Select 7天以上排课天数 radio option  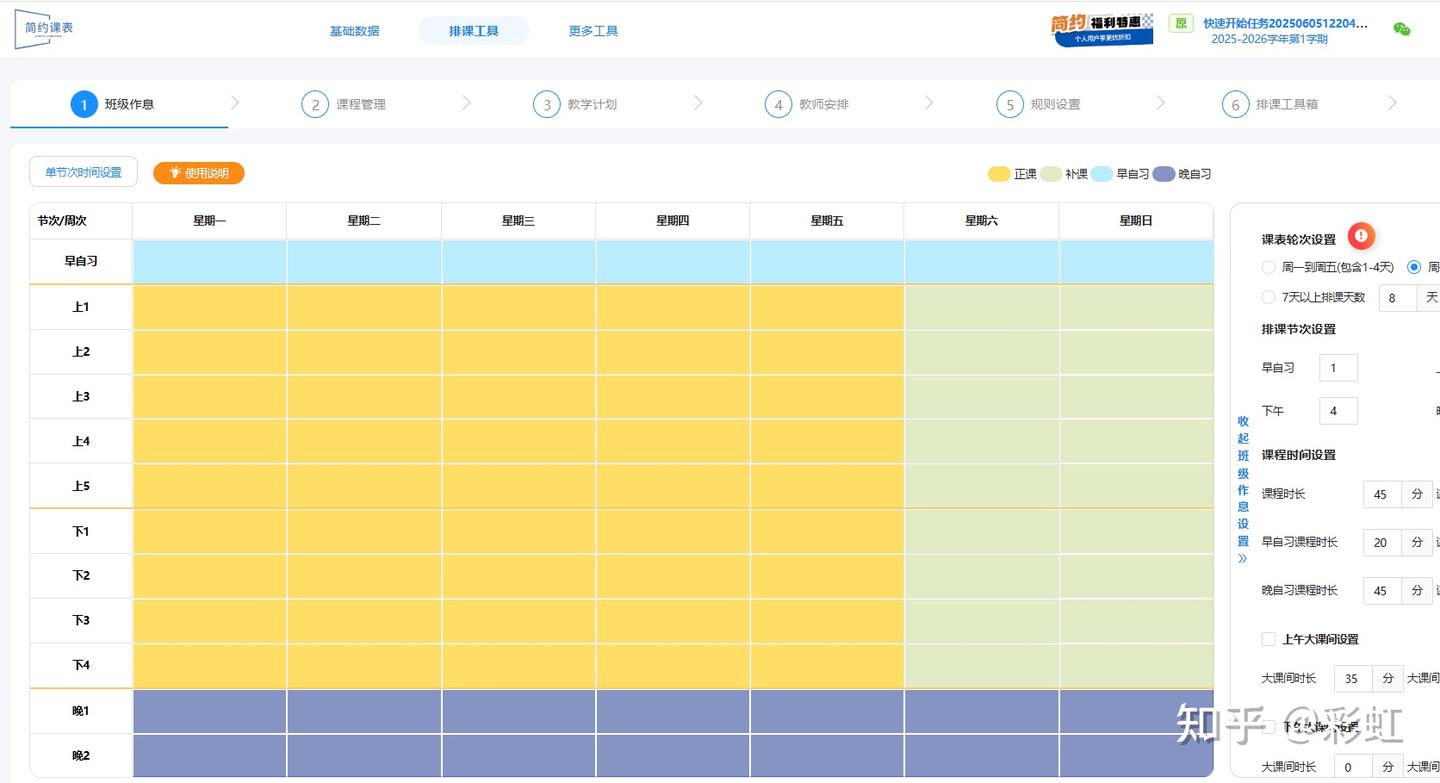pos(1268,297)
